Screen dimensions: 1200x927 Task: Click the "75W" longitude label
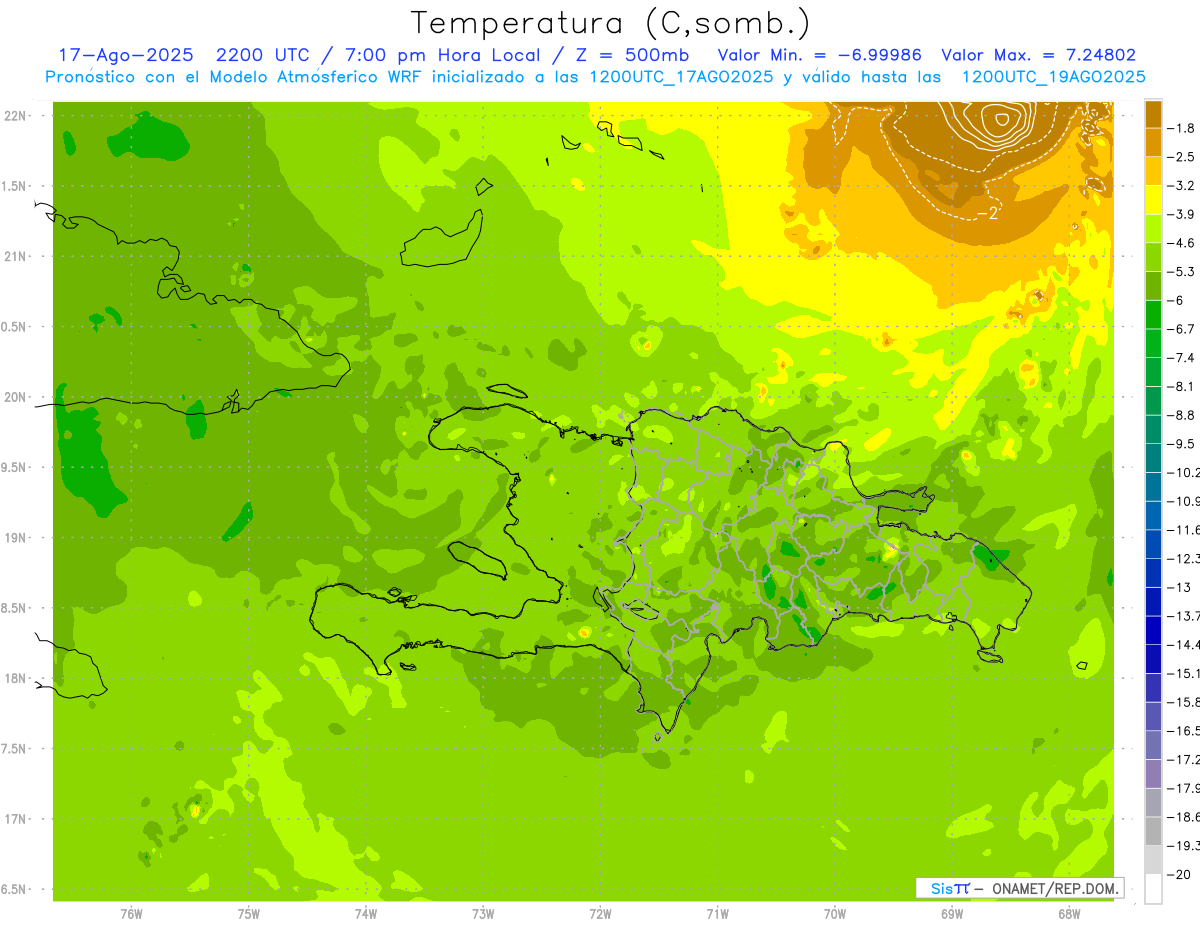[249, 914]
